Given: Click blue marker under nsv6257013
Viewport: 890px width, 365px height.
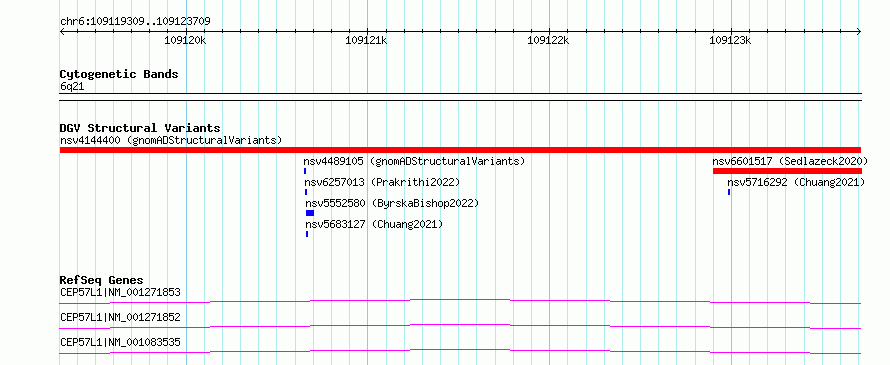Looking at the screenshot, I should (306, 192).
